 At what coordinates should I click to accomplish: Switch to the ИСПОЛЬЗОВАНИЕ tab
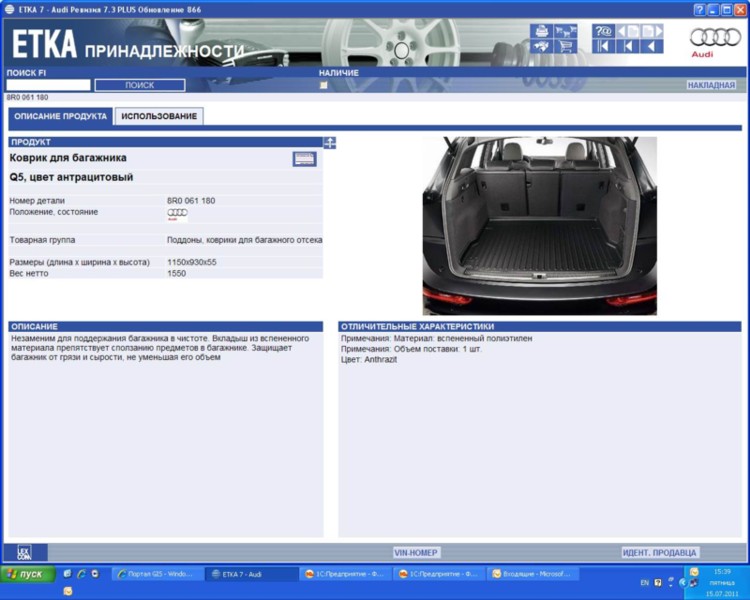(159, 116)
